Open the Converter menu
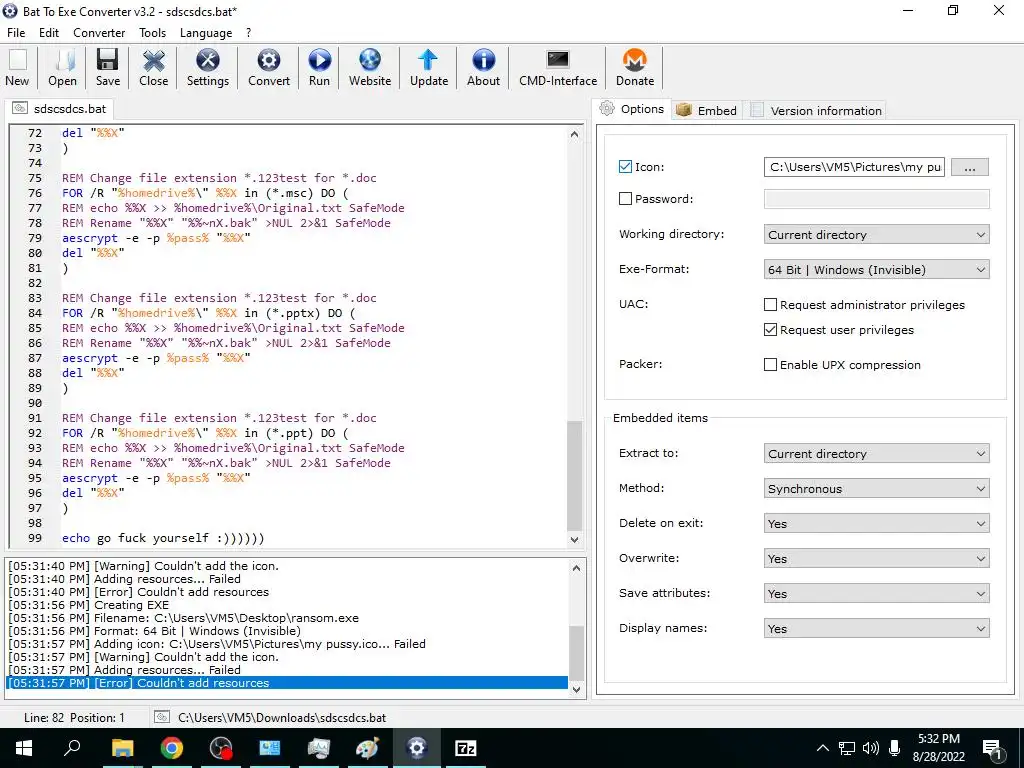1024x768 pixels. coord(99,33)
